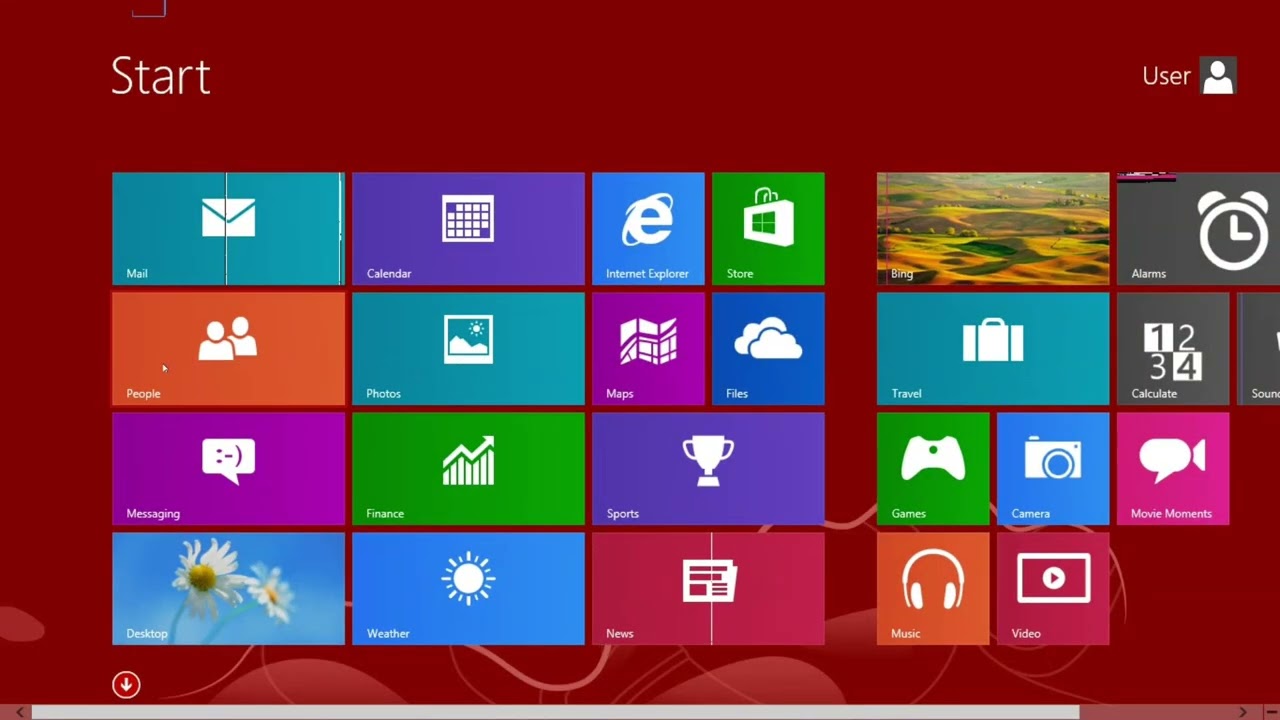
Task: Open the Travel suitcase tile
Action: (x=993, y=349)
